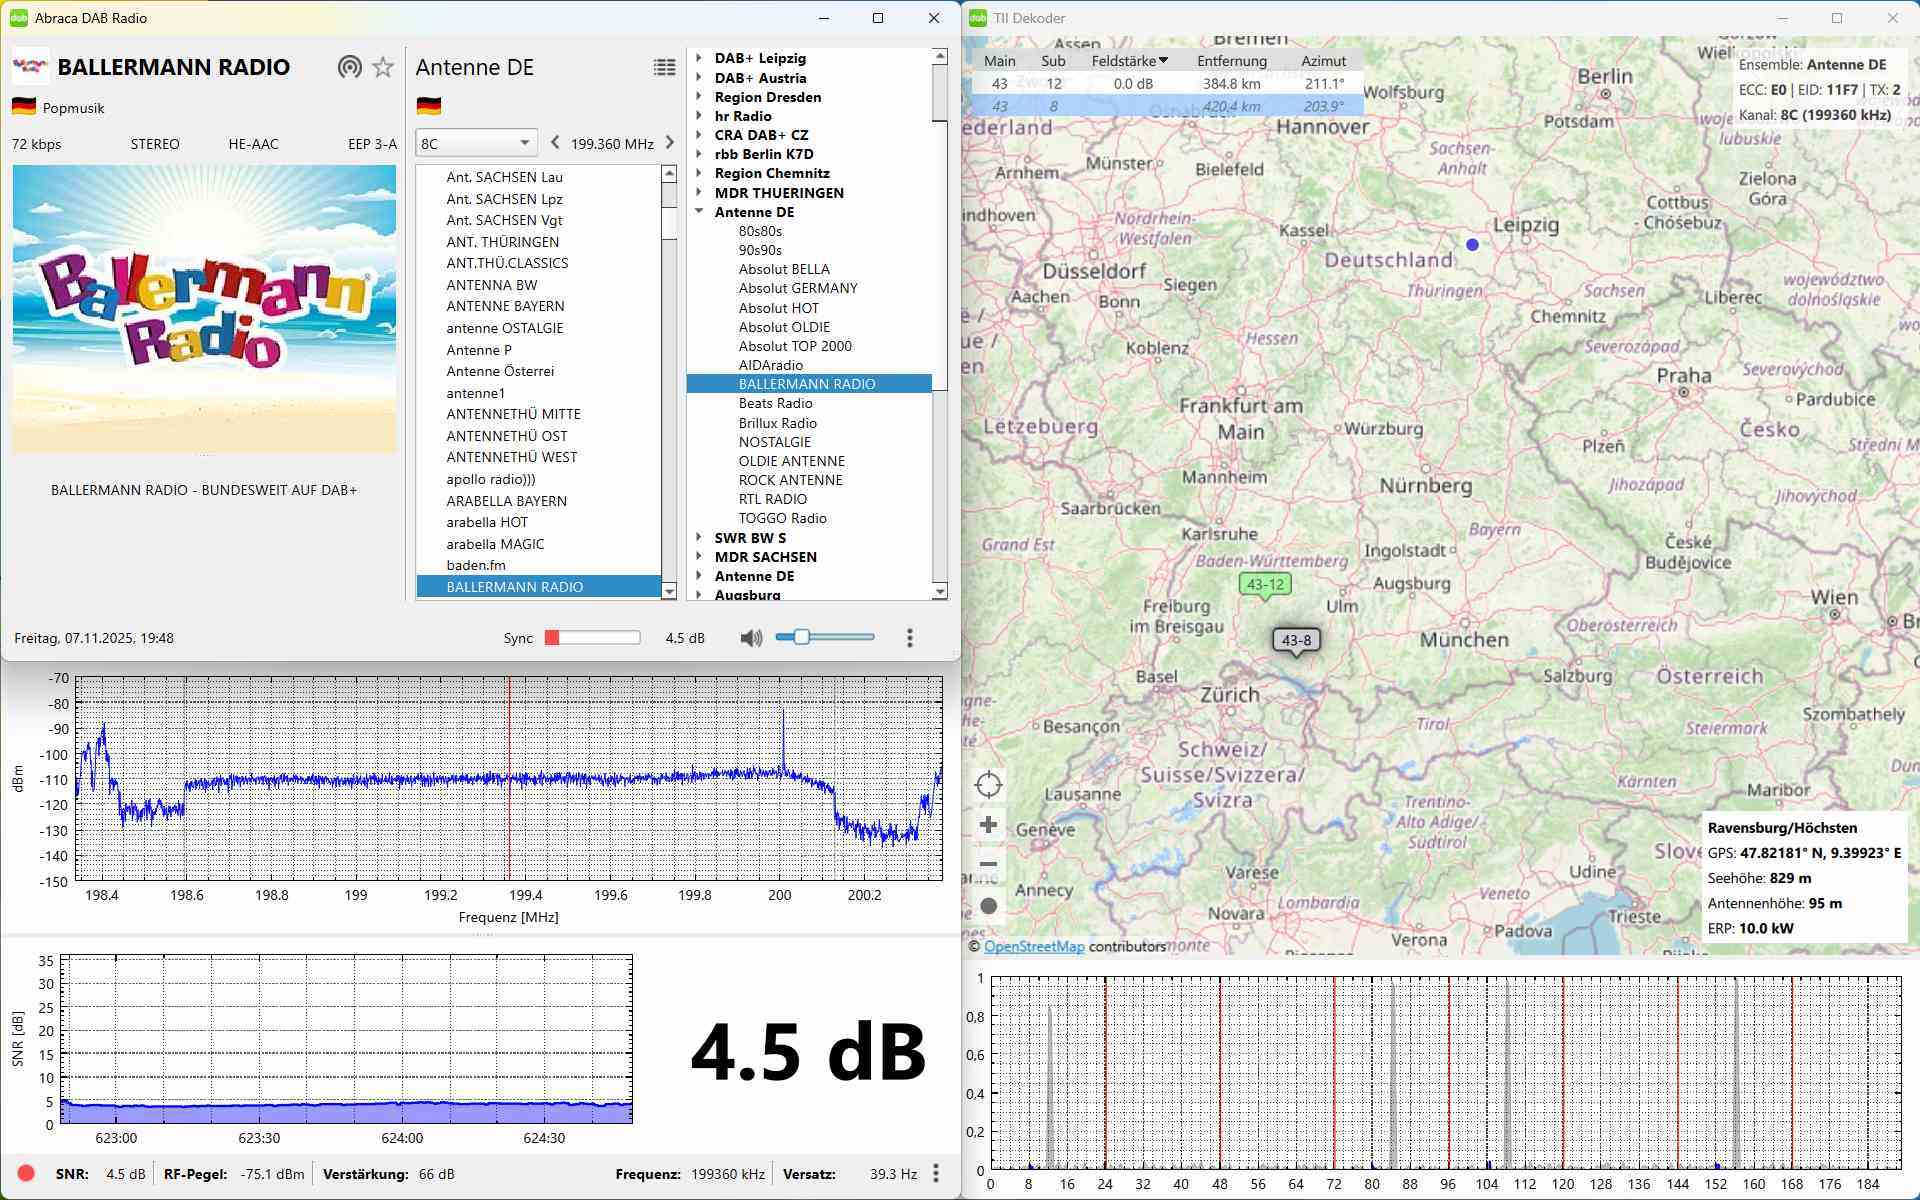This screenshot has width=1920, height=1200.
Task: Open the OpenStreetMap link
Action: (1033, 946)
